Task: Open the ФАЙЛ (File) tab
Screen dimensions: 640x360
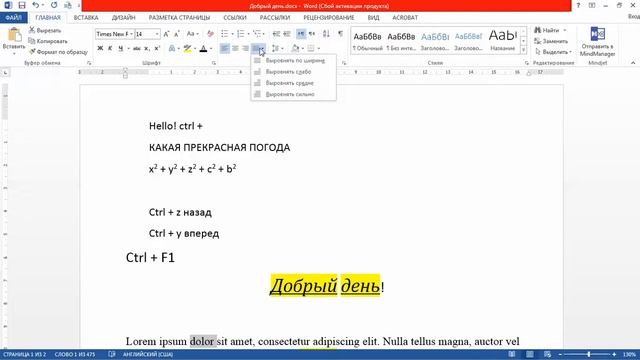Action: [x=13, y=18]
